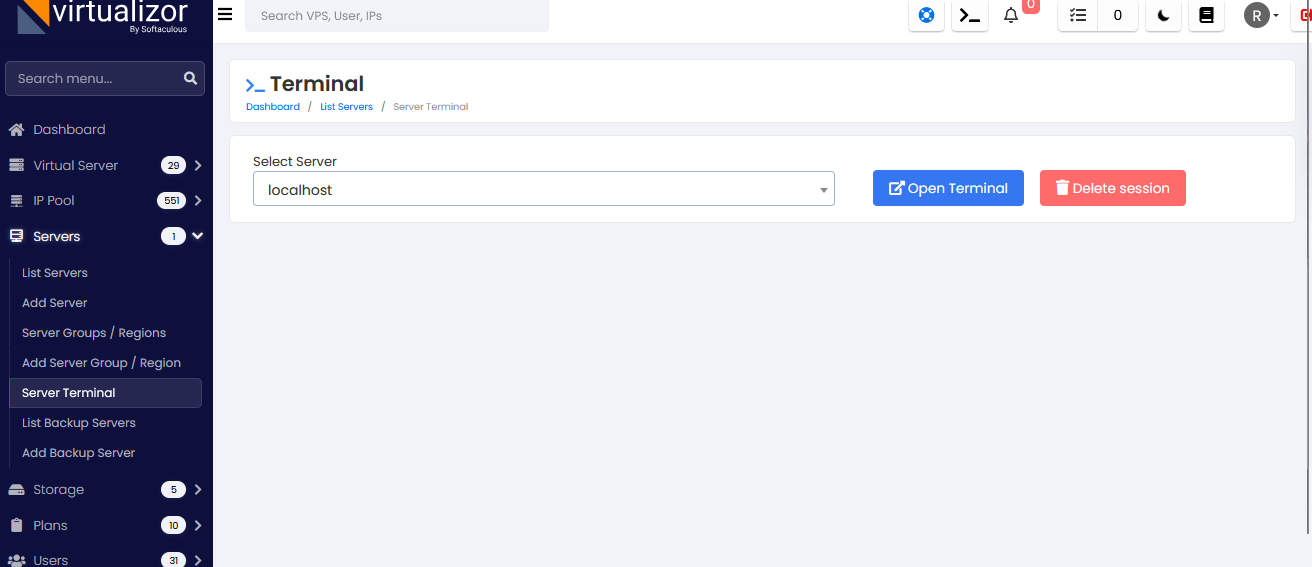
Task: Click the Search VPS, User, IPs field
Action: tap(396, 16)
